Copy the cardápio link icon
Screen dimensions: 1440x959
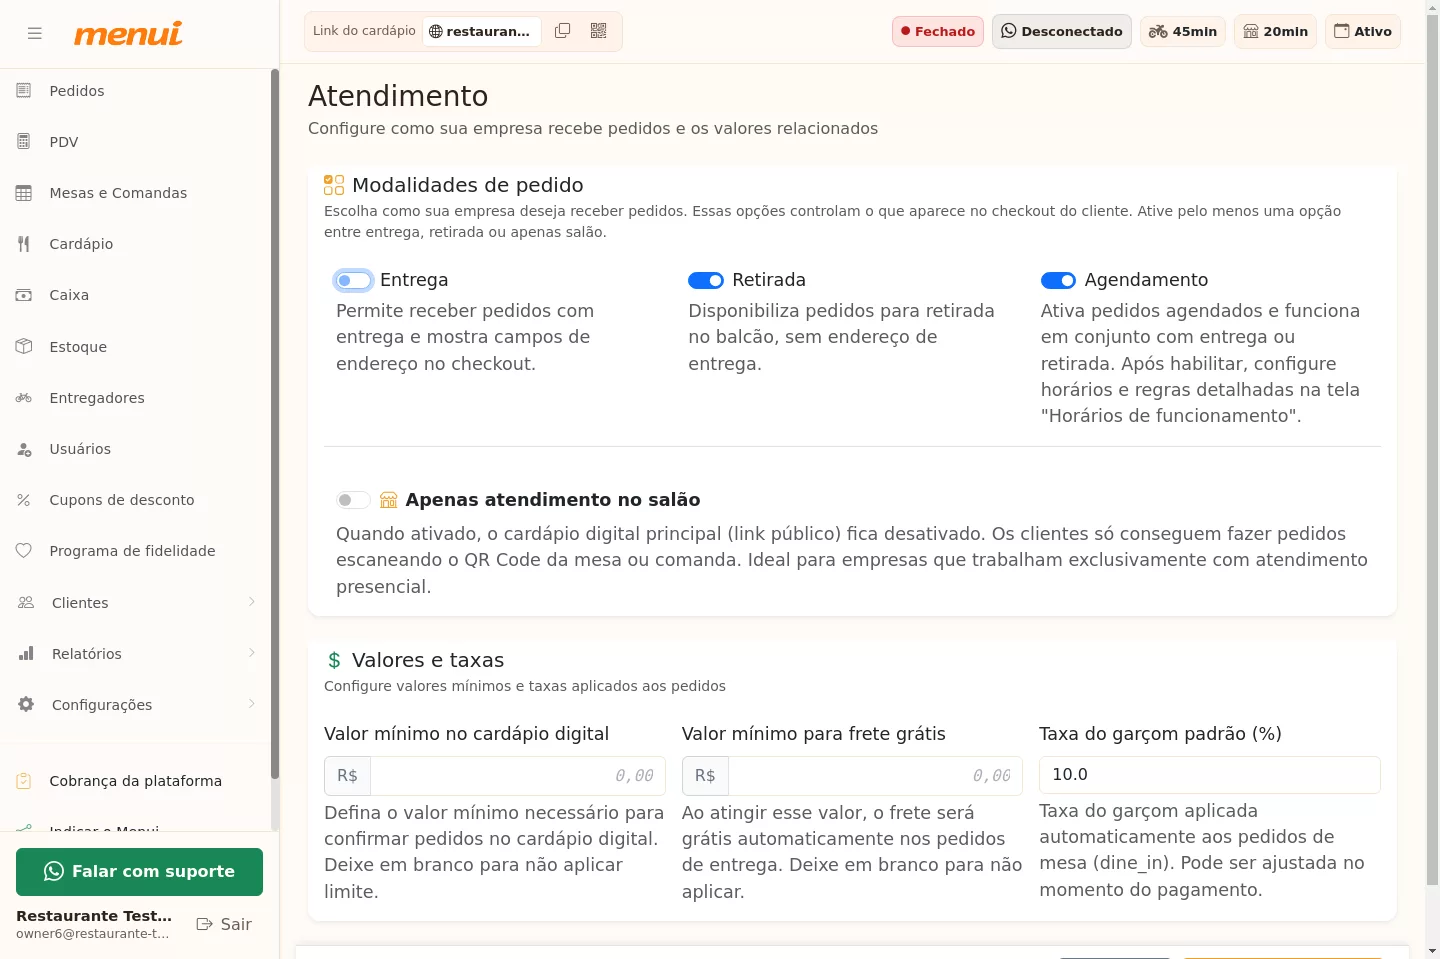[563, 31]
